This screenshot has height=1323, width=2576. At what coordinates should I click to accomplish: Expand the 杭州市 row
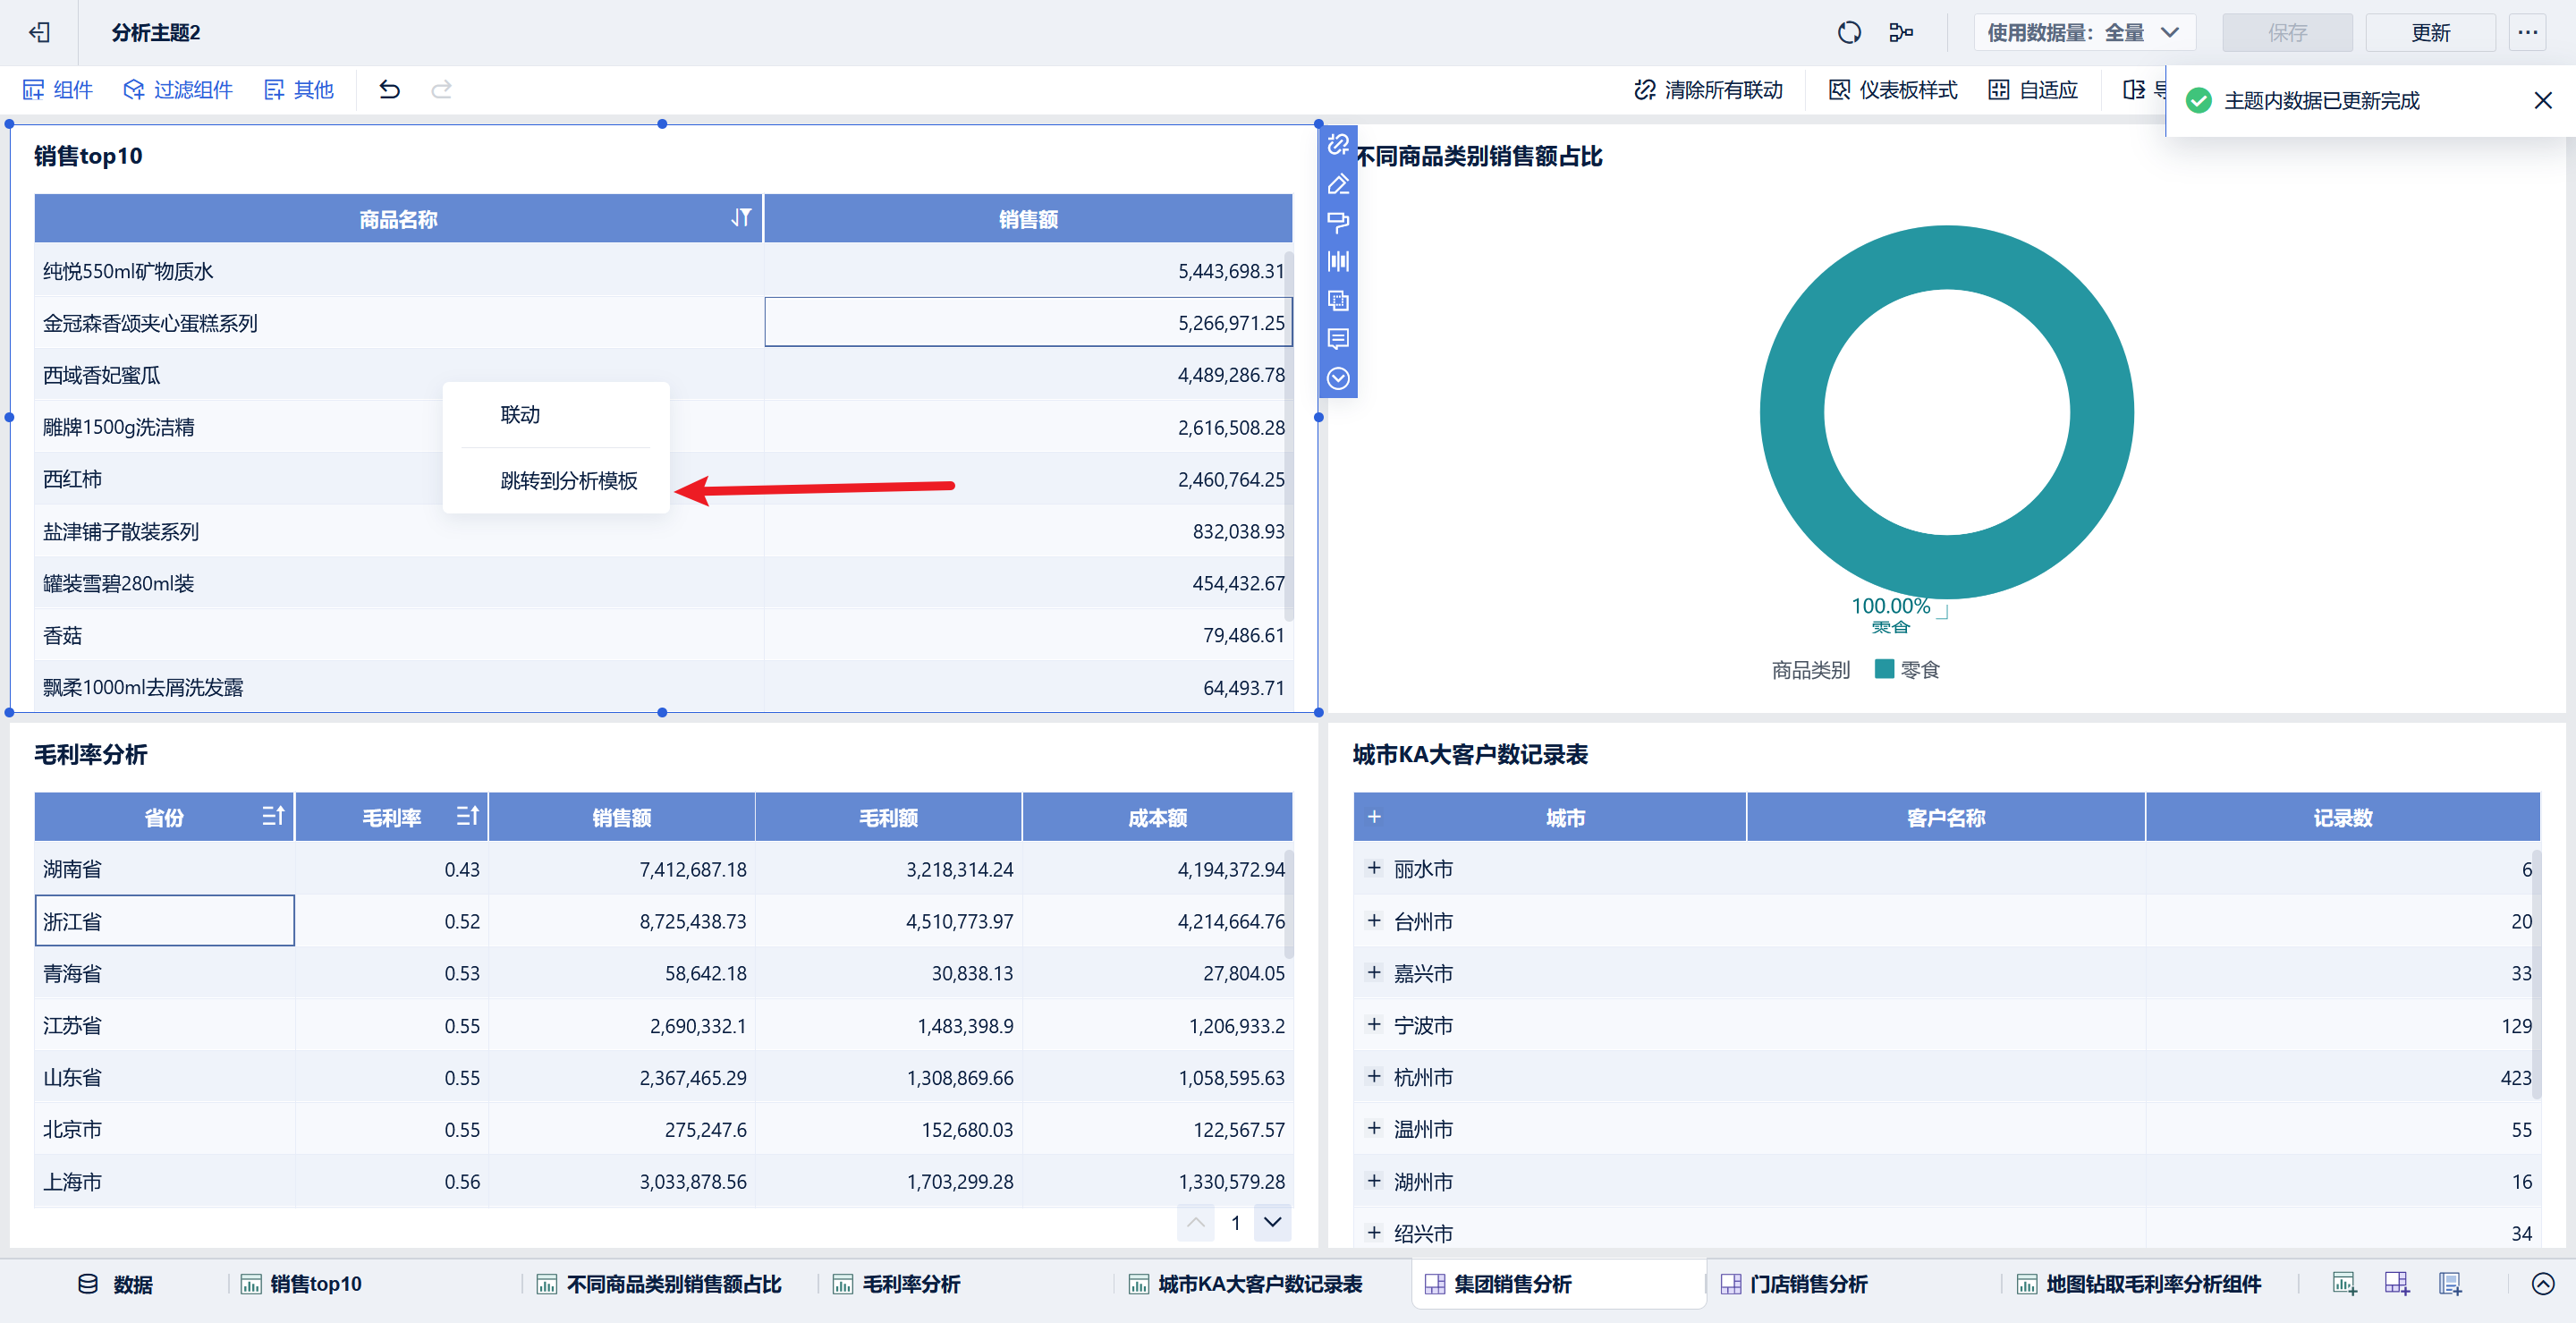1374,1076
